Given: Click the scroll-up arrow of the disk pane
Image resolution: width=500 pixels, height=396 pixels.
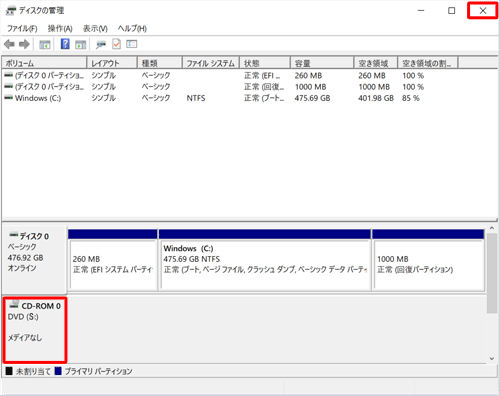Looking at the screenshot, I should coord(492,228).
